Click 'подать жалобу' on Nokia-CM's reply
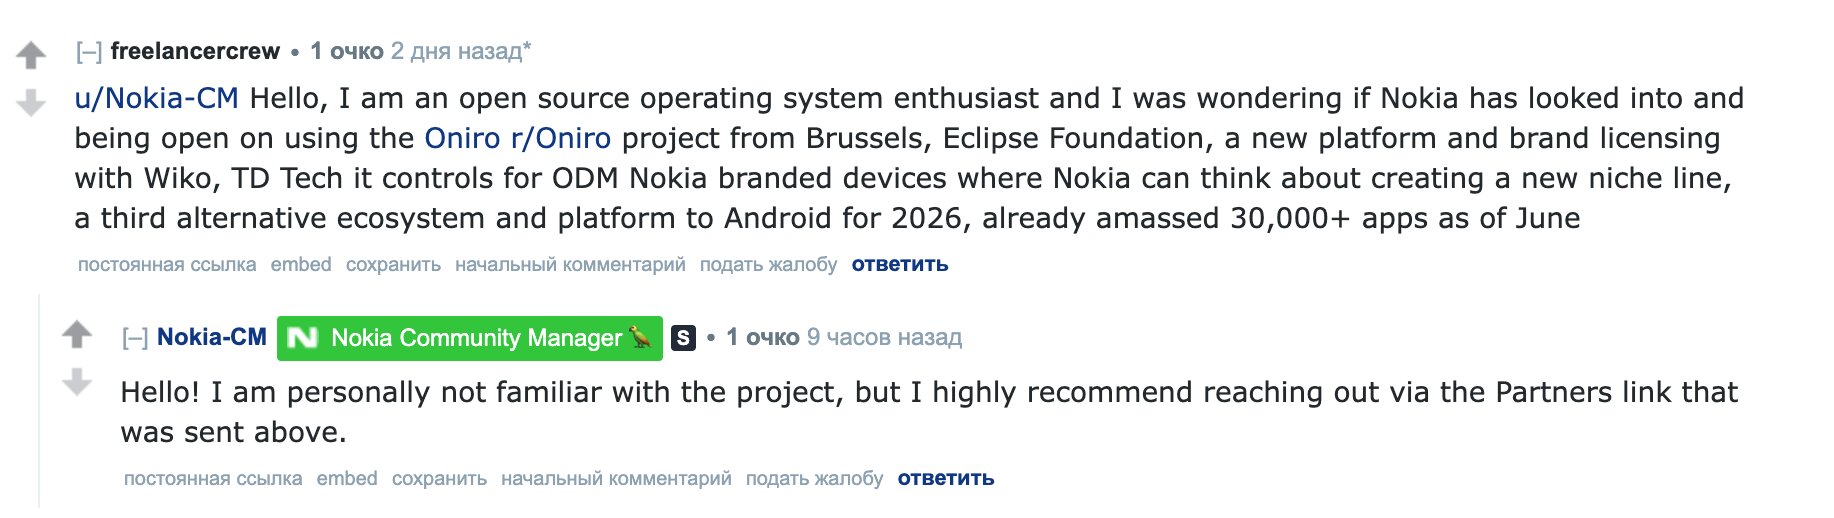 [x=814, y=479]
